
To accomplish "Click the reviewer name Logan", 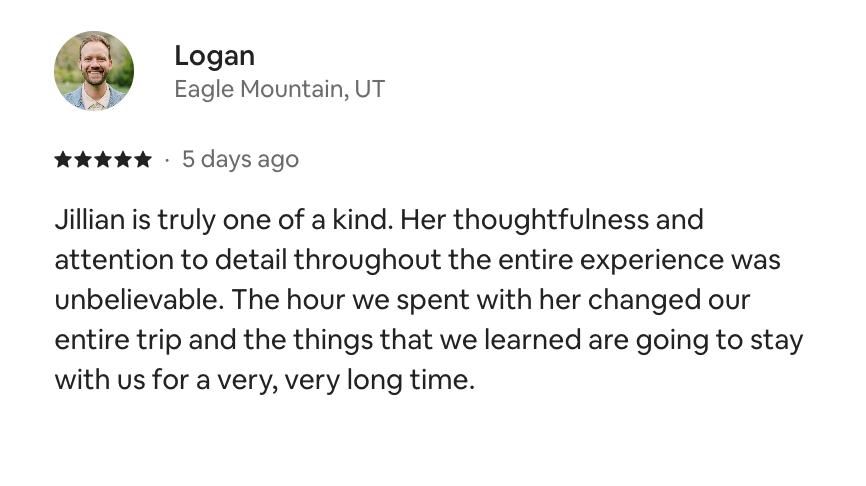I will click(x=214, y=57).
